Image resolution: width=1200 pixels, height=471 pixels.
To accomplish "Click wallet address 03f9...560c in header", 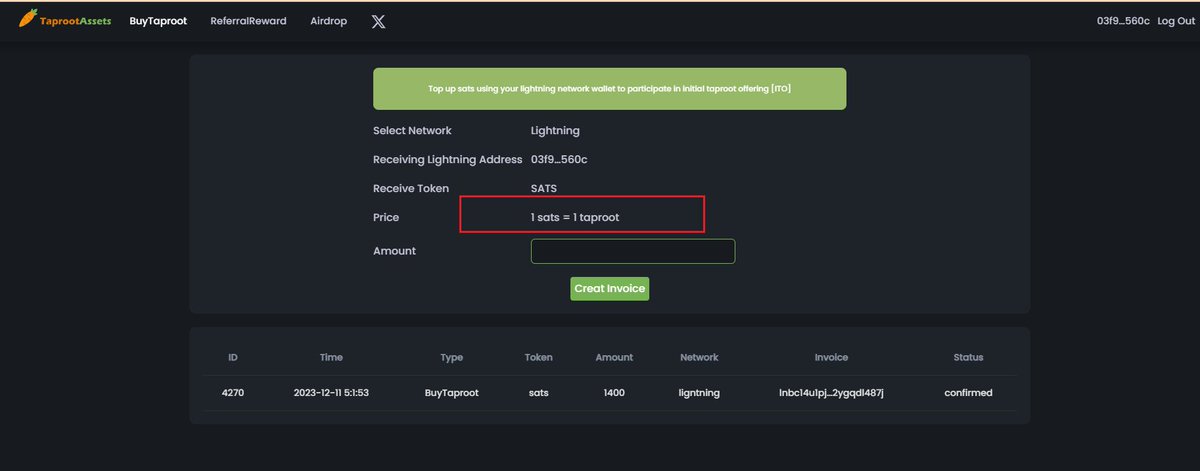I will pos(1123,21).
